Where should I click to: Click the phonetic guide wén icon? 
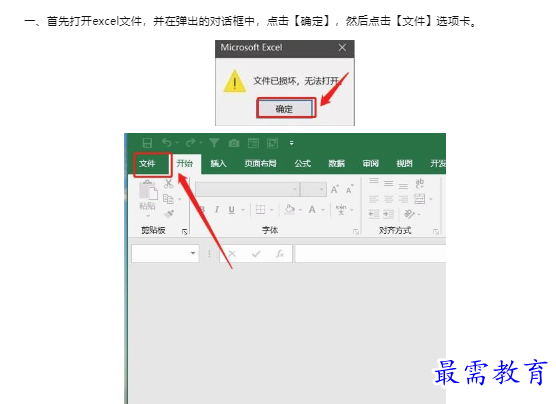pyautogui.click(x=341, y=209)
